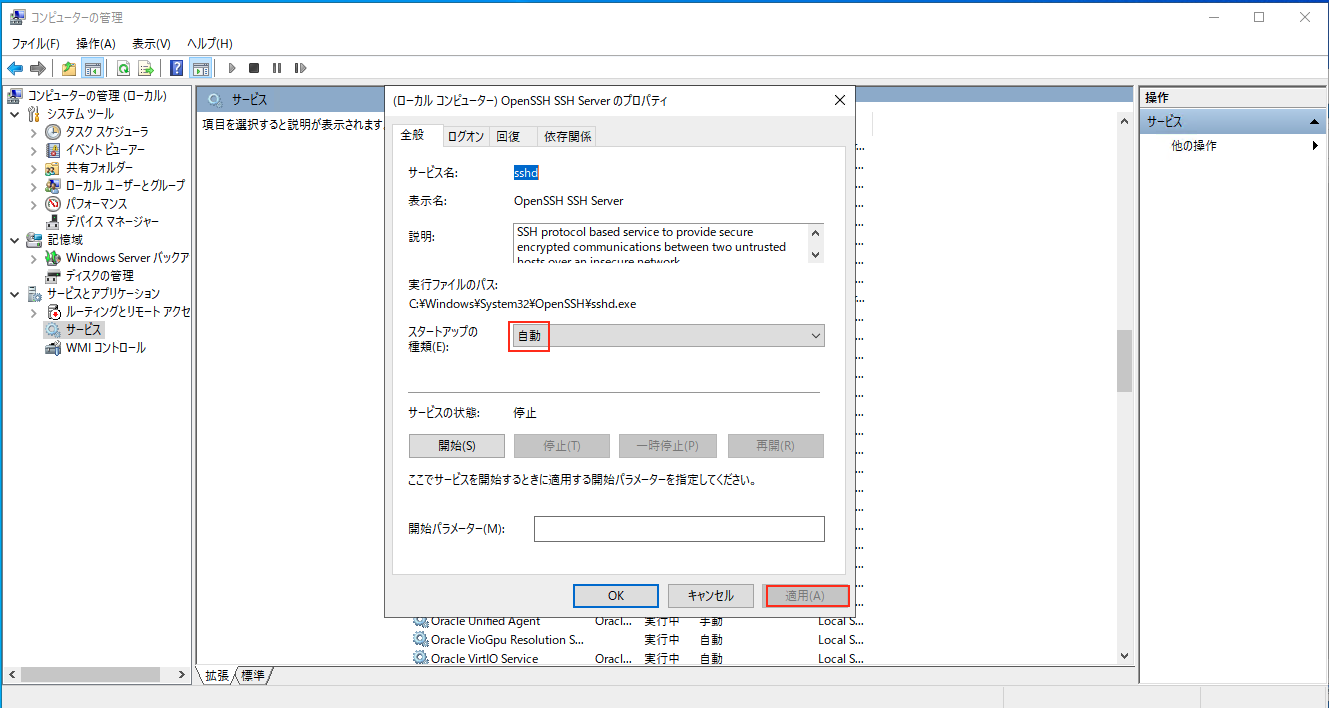
Task: Switch to the 拡張 view tab
Action: (215, 676)
